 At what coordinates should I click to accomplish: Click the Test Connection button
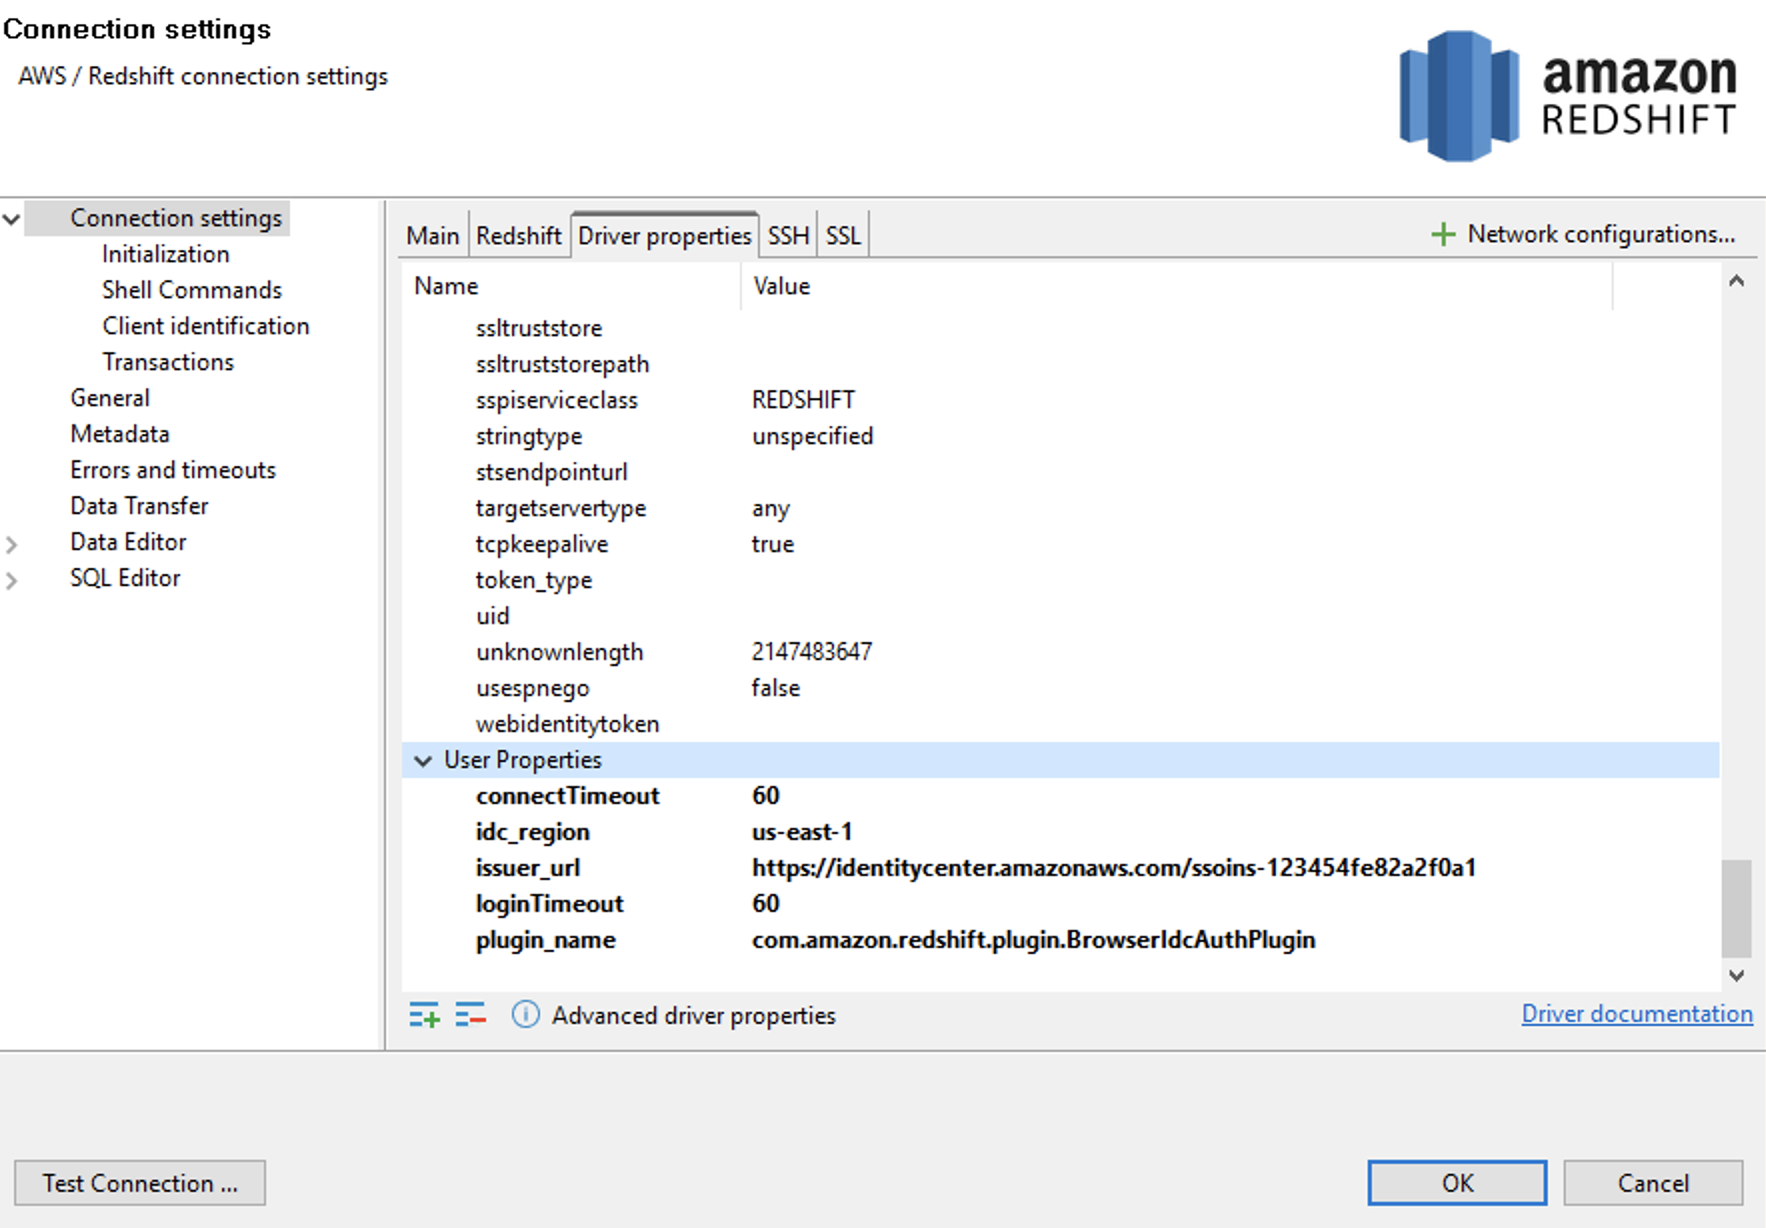click(140, 1183)
